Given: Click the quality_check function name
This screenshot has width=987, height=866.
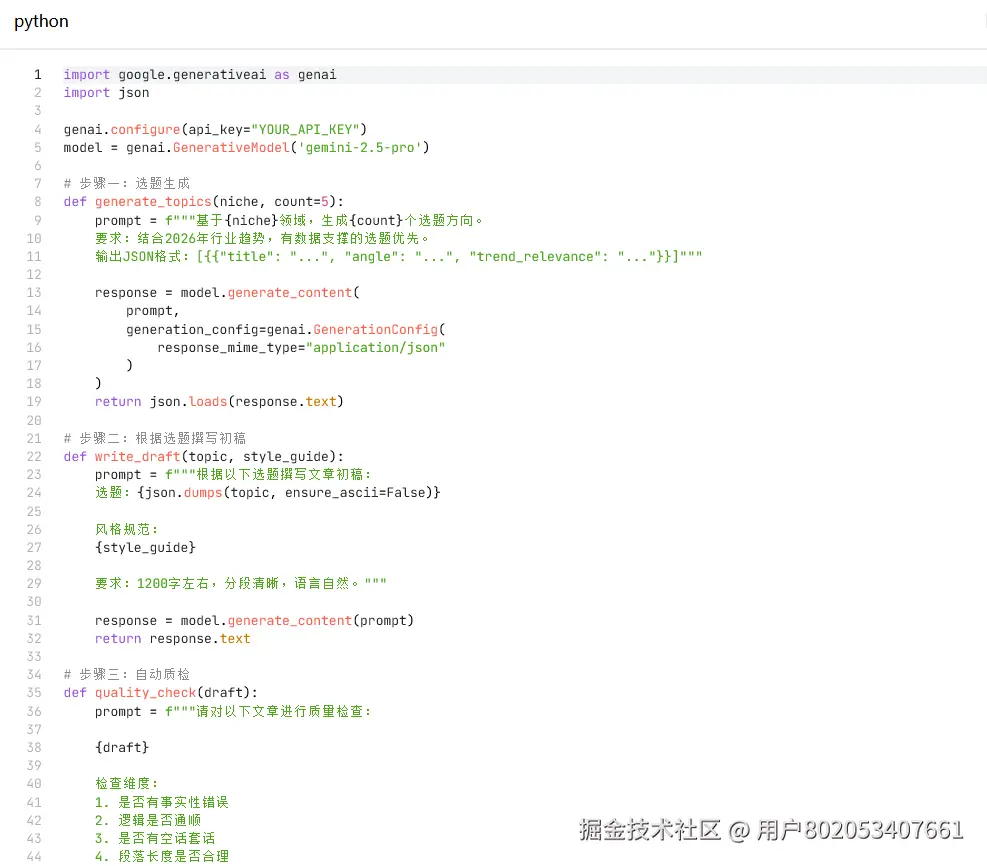Looking at the screenshot, I should coord(145,692).
